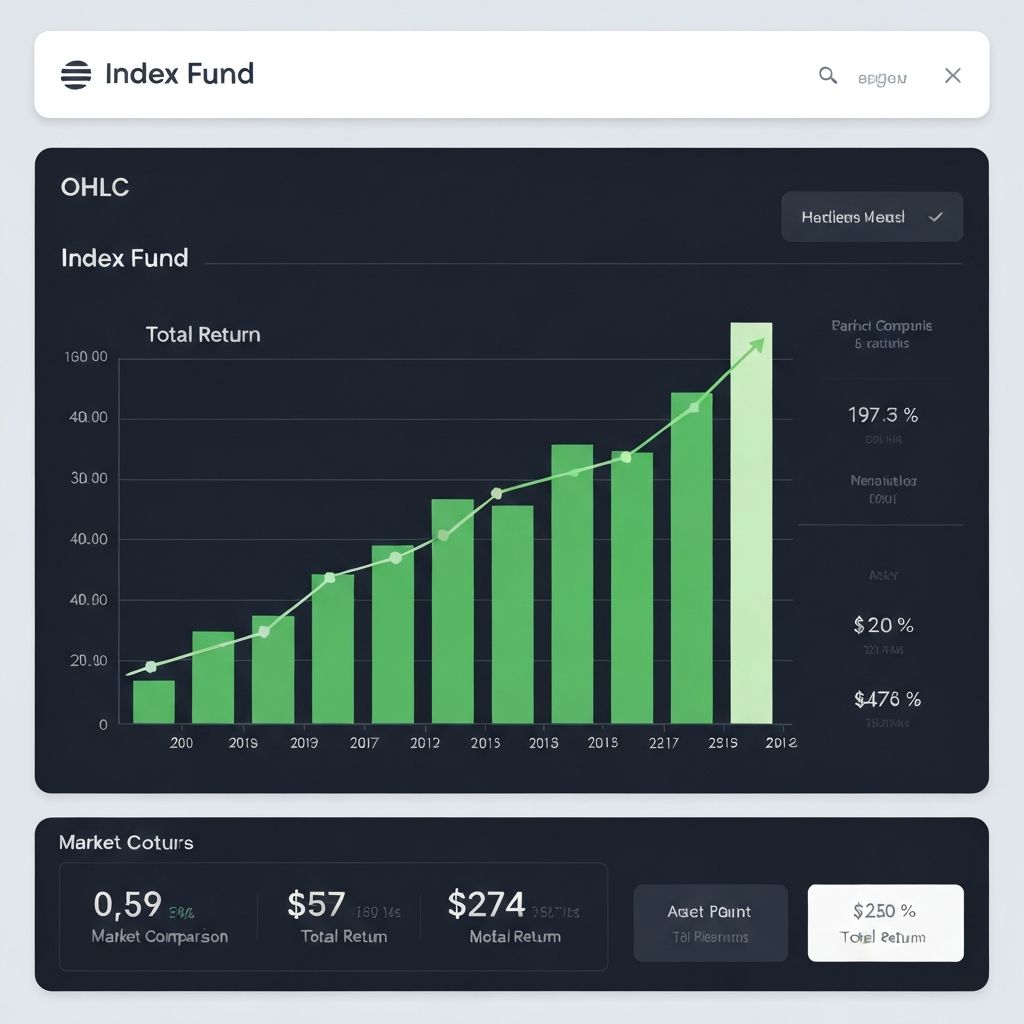Screen dimensions: 1024x1024
Task: Click the upward trend arrow on the chart
Action: tap(758, 343)
